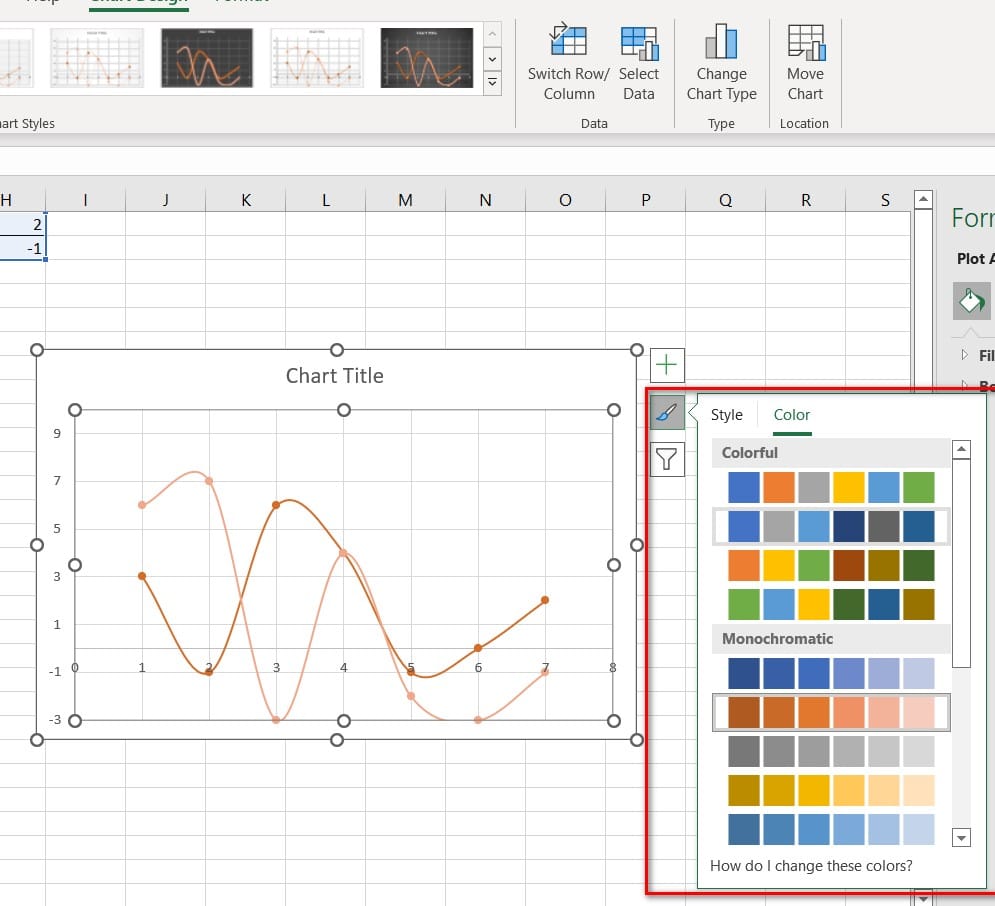Click the 'How do I change these colors?' link
Viewport: 995px width, 906px height.
811,866
